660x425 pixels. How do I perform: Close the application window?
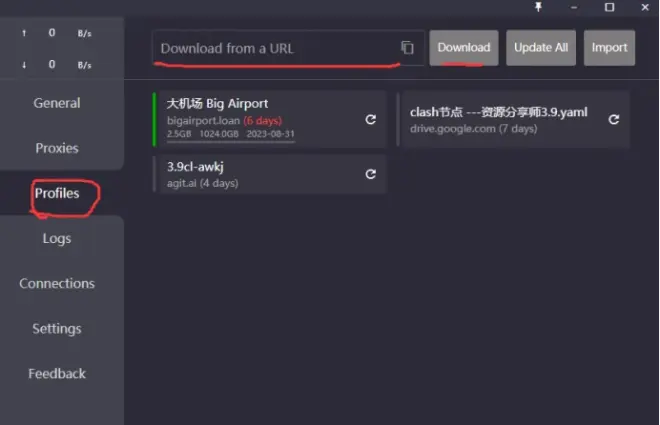click(x=645, y=7)
